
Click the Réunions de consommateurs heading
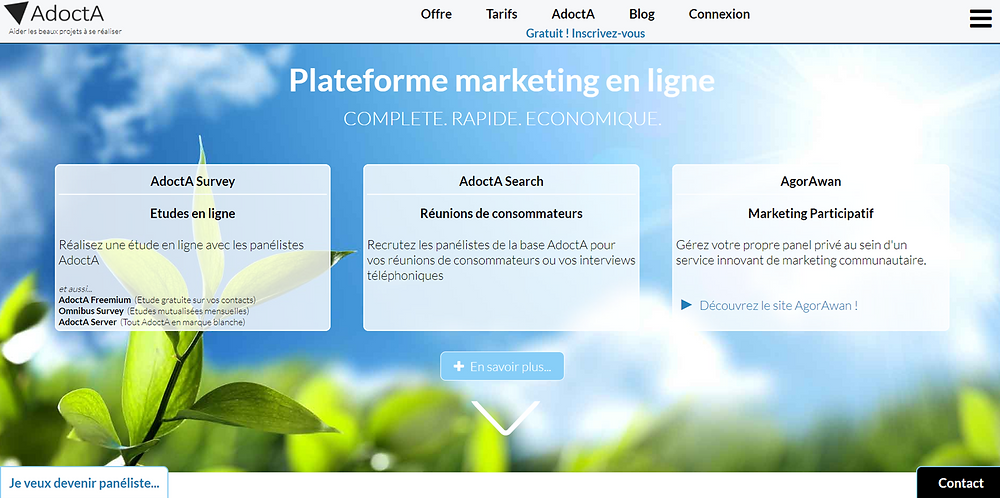501,214
